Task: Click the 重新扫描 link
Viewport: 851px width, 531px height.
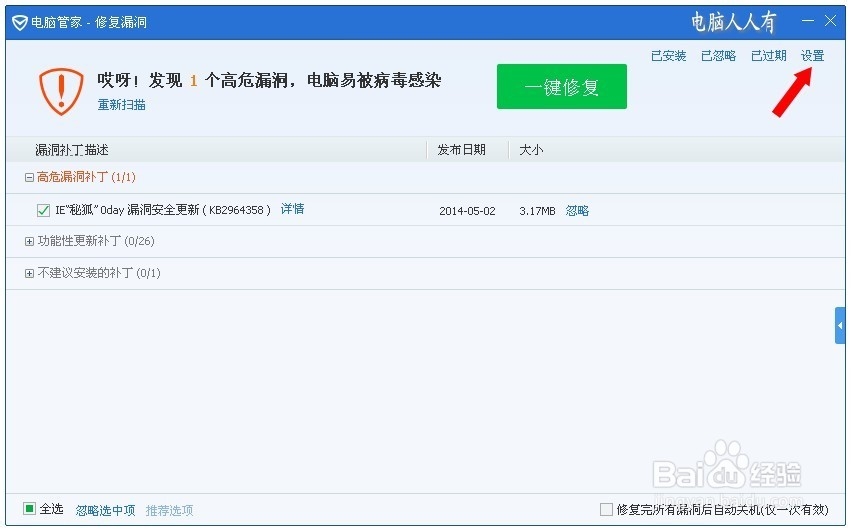Action: click(x=122, y=105)
